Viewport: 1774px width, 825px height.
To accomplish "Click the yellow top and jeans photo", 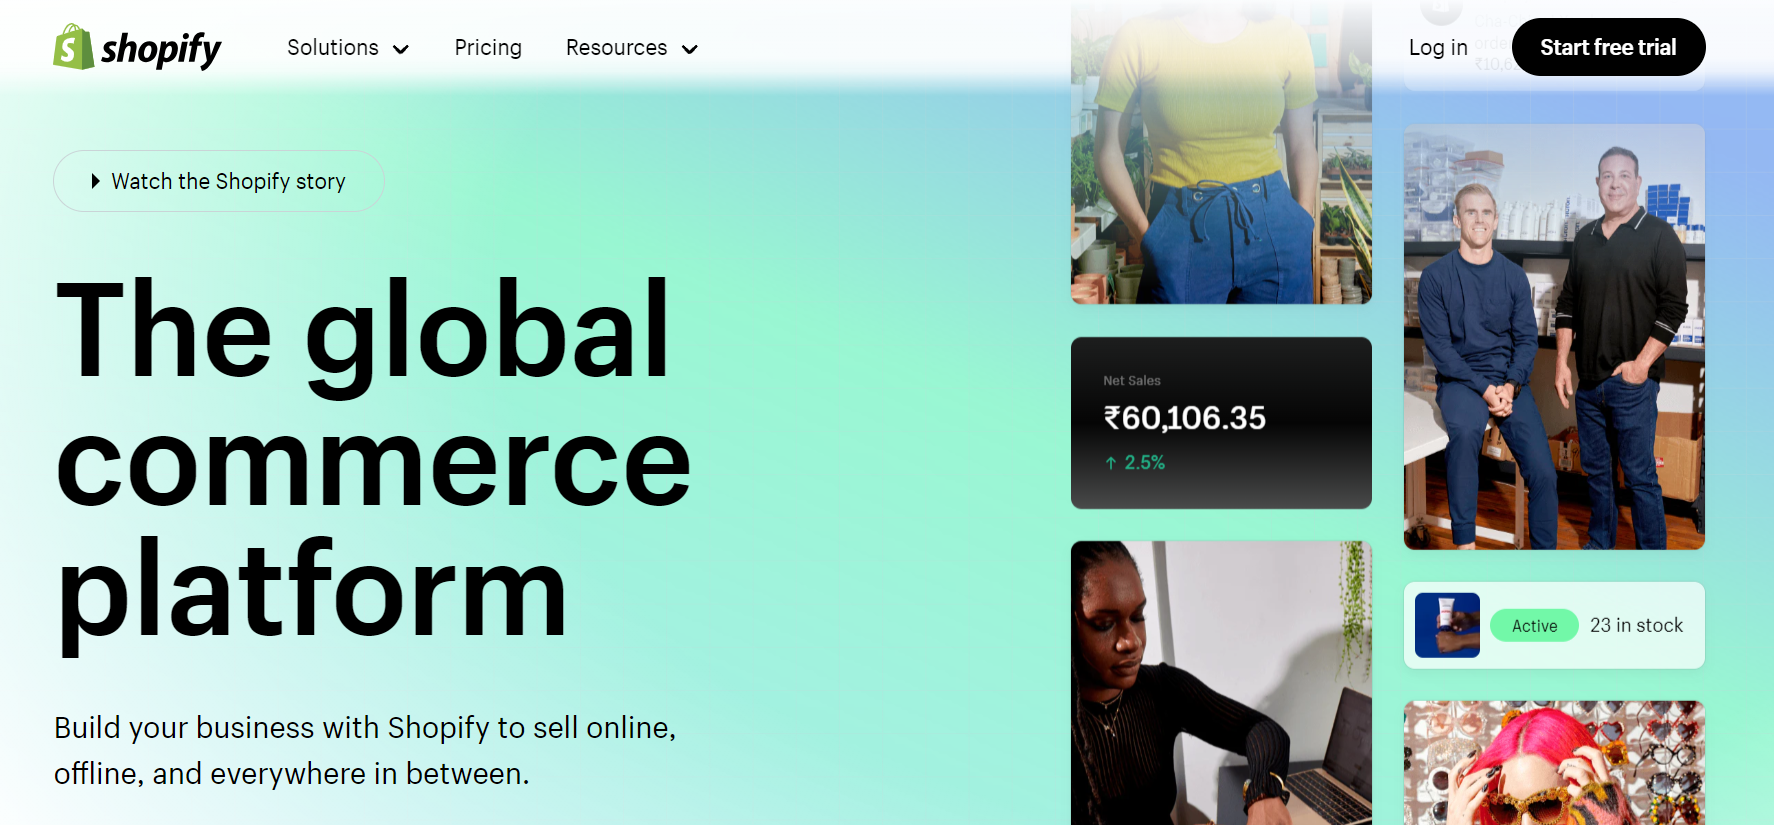I will [x=1221, y=152].
